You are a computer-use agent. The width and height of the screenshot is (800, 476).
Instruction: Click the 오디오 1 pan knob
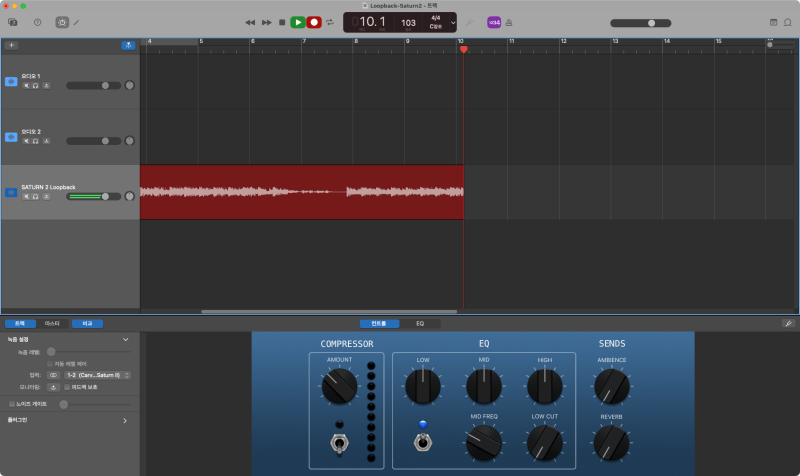tap(130, 85)
